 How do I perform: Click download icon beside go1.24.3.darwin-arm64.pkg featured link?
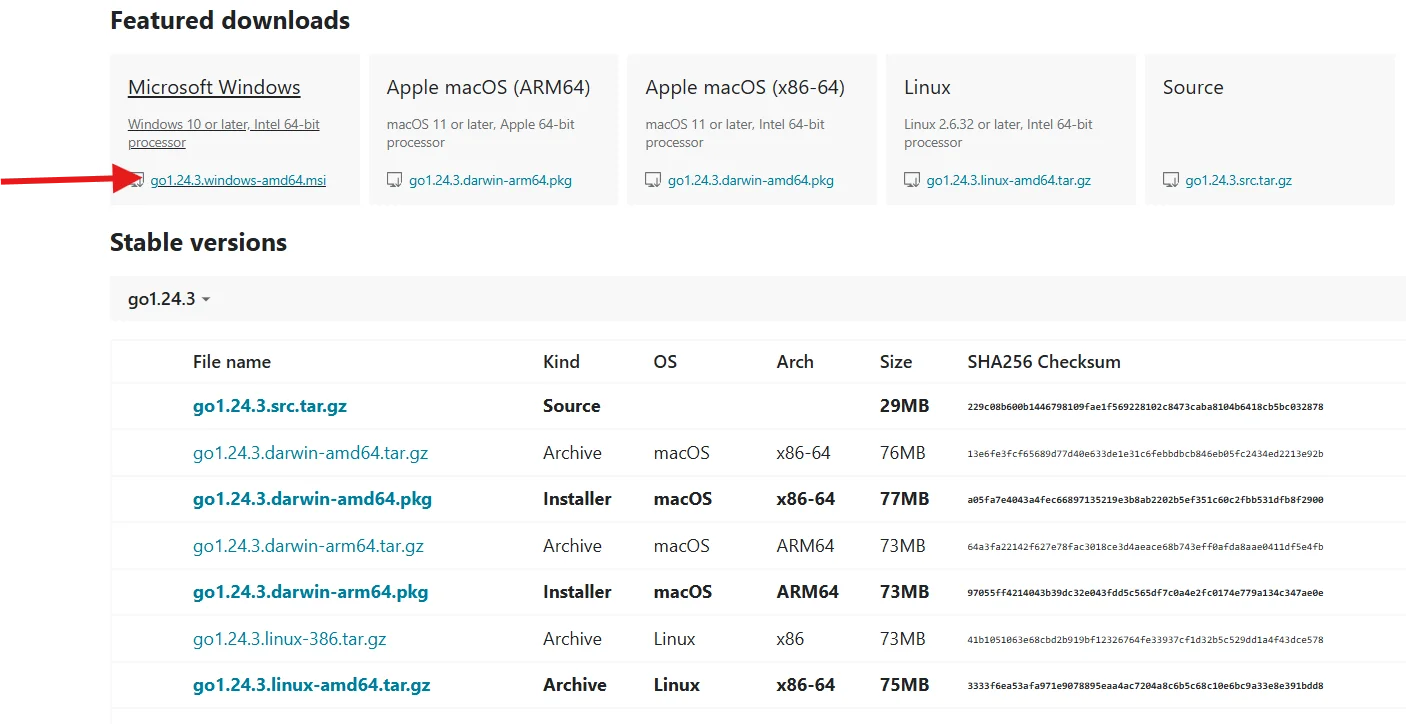click(395, 180)
